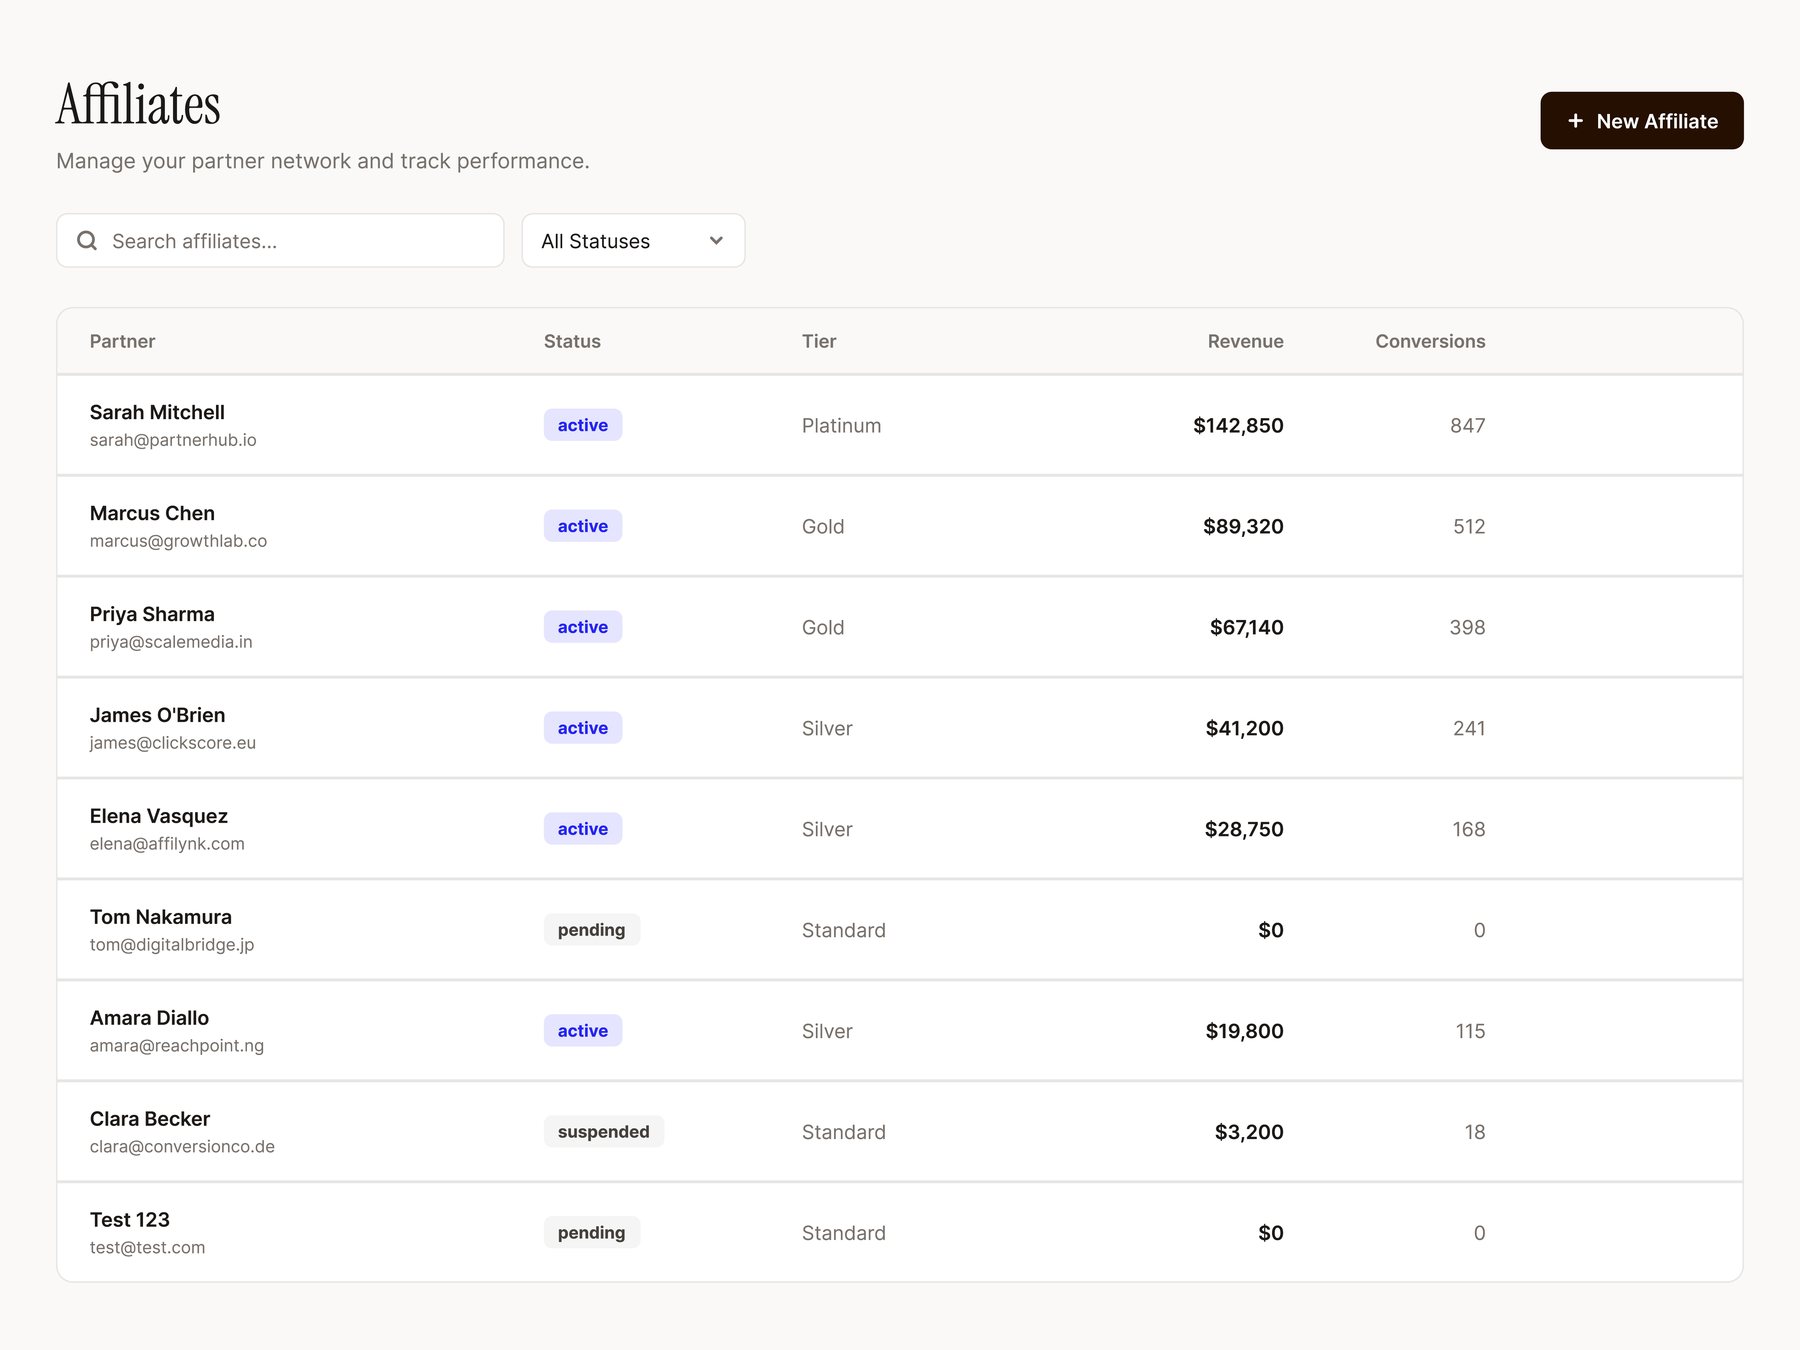Open the All Statuses dropdown
This screenshot has height=1350, width=1800.
pos(633,241)
